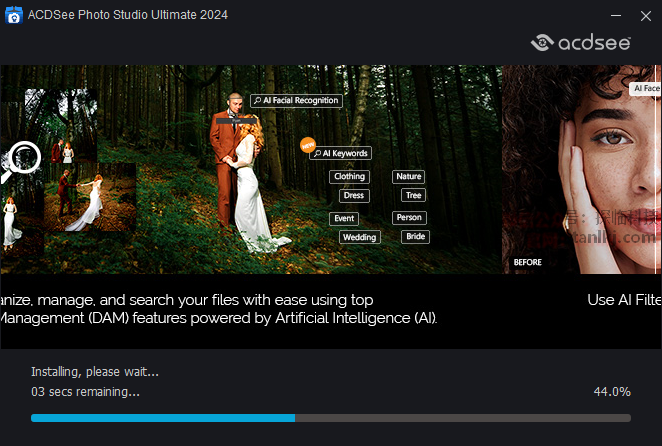Click the AI Keywords label
662x446 pixels.
(341, 153)
